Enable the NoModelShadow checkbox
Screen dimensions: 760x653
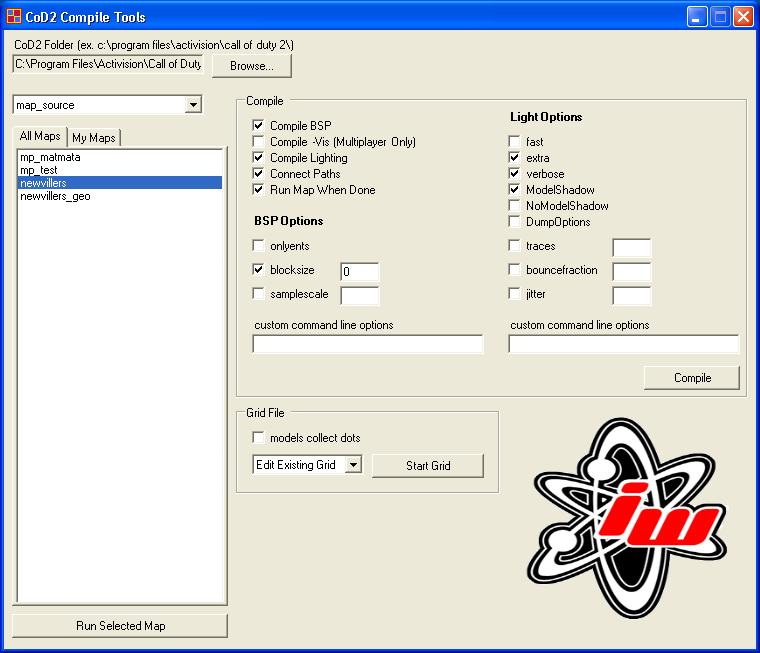(514, 206)
